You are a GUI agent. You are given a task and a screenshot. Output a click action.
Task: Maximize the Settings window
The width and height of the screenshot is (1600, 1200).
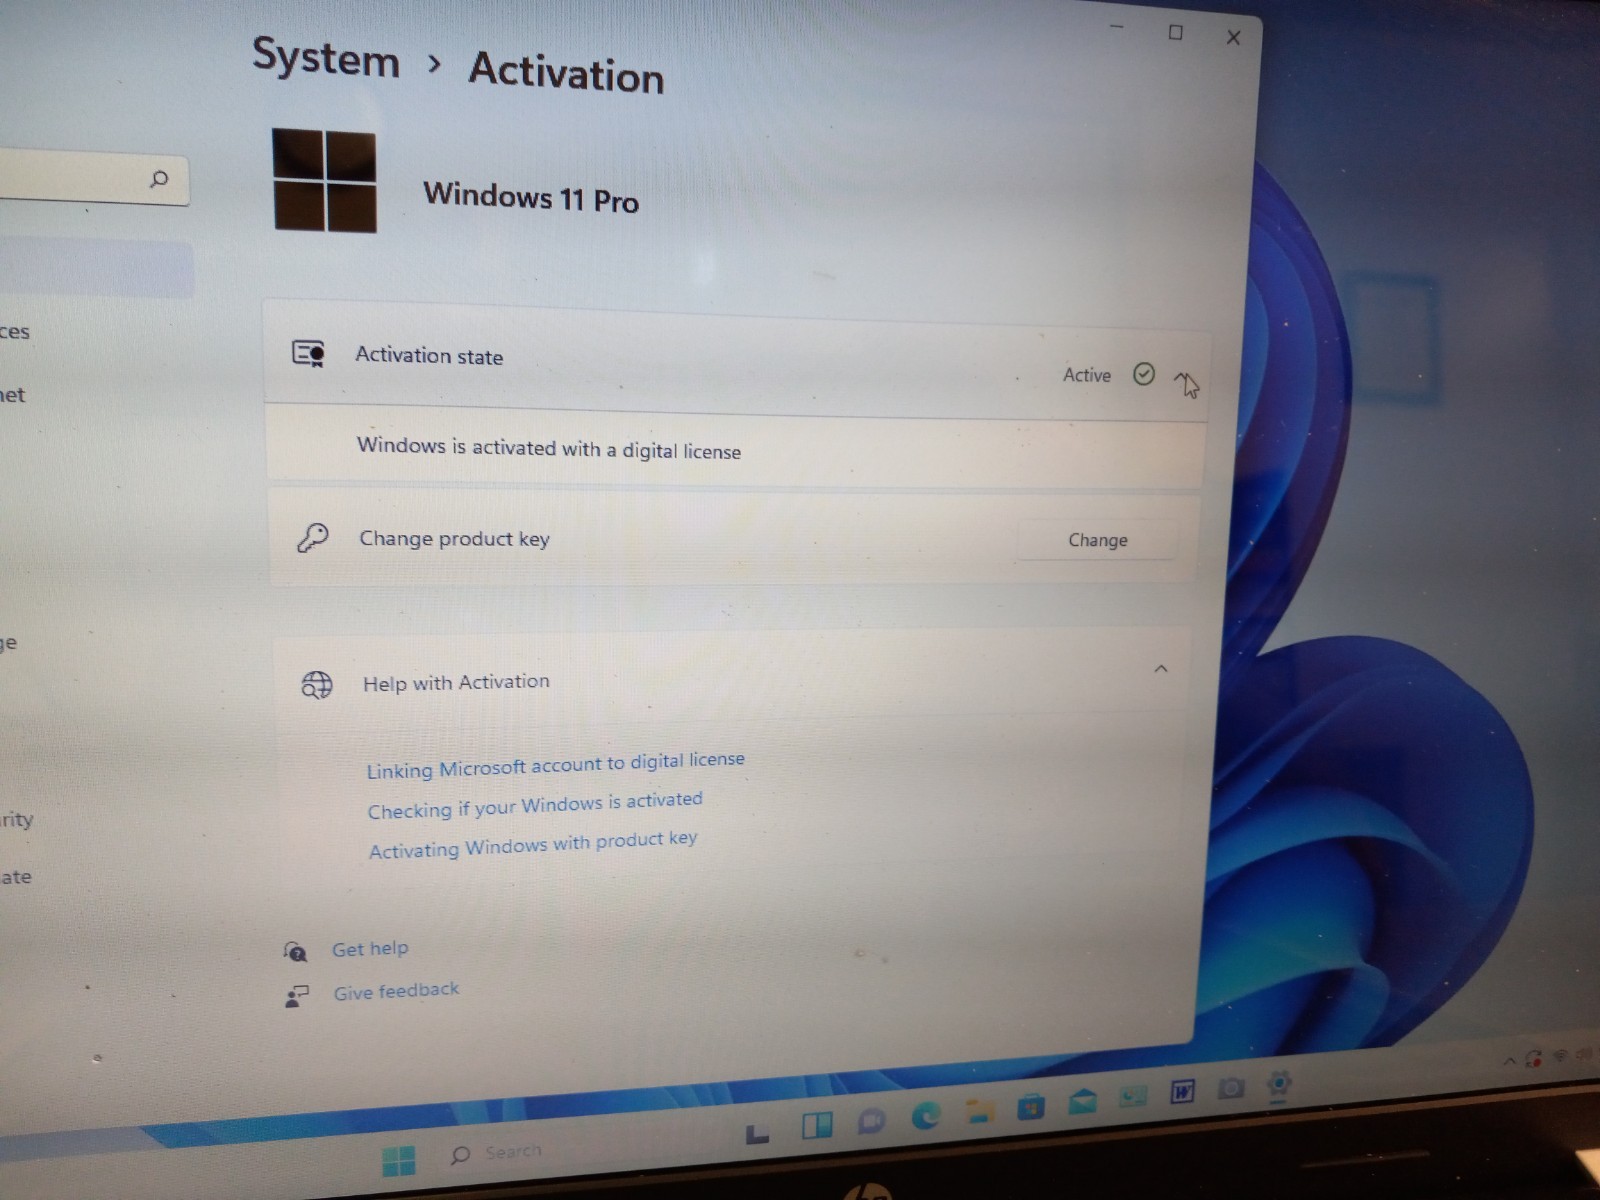click(1176, 33)
